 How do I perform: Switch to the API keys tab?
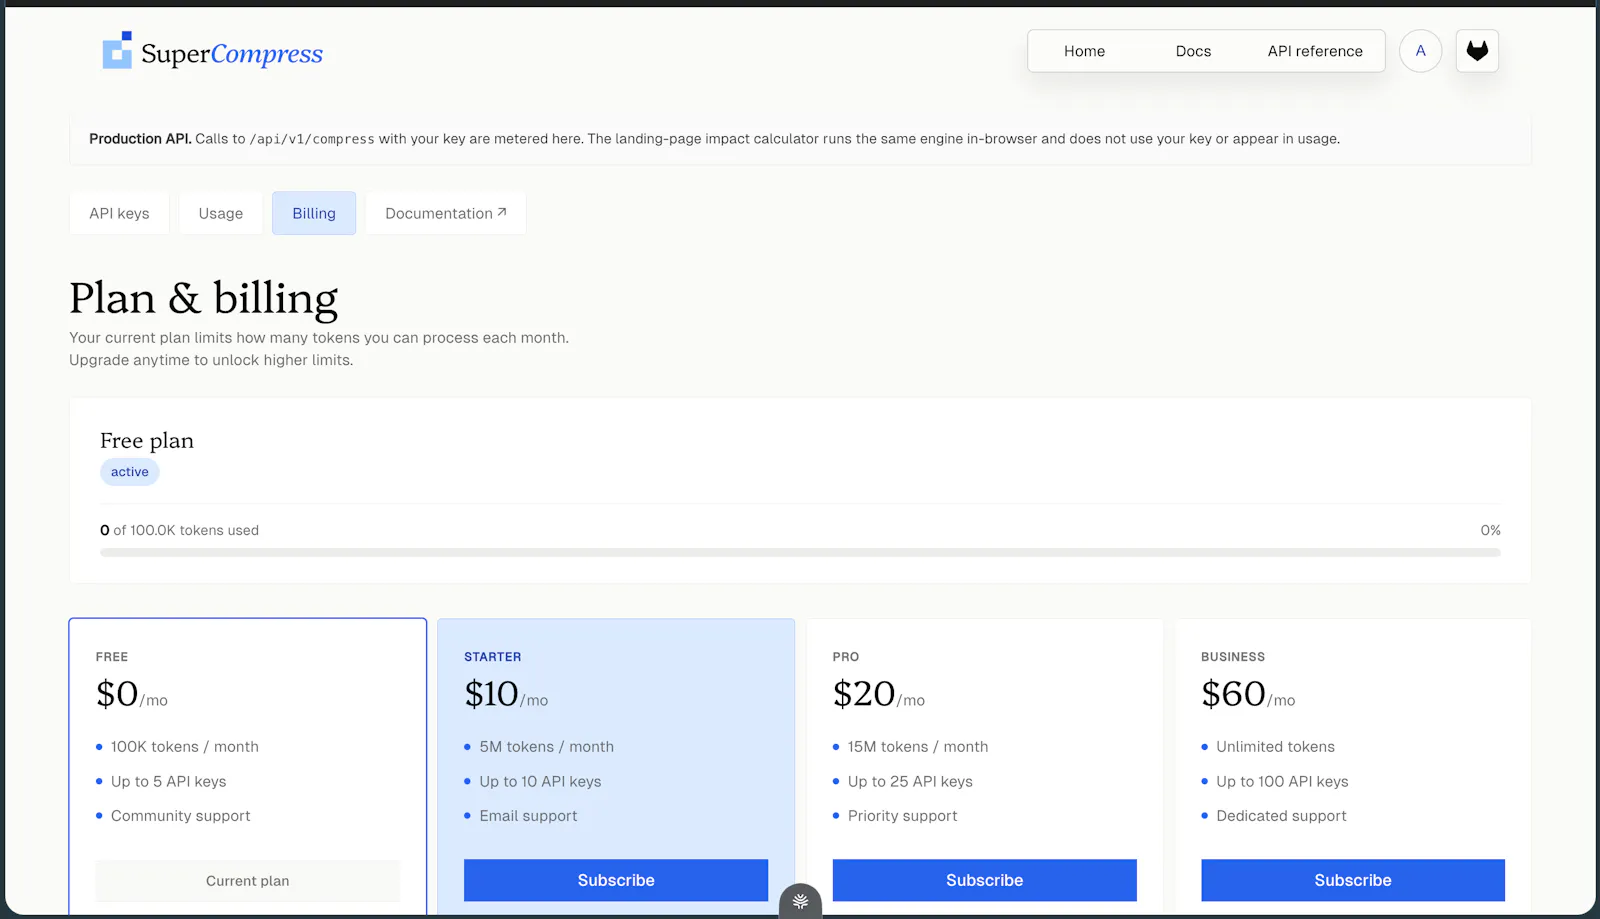point(119,213)
